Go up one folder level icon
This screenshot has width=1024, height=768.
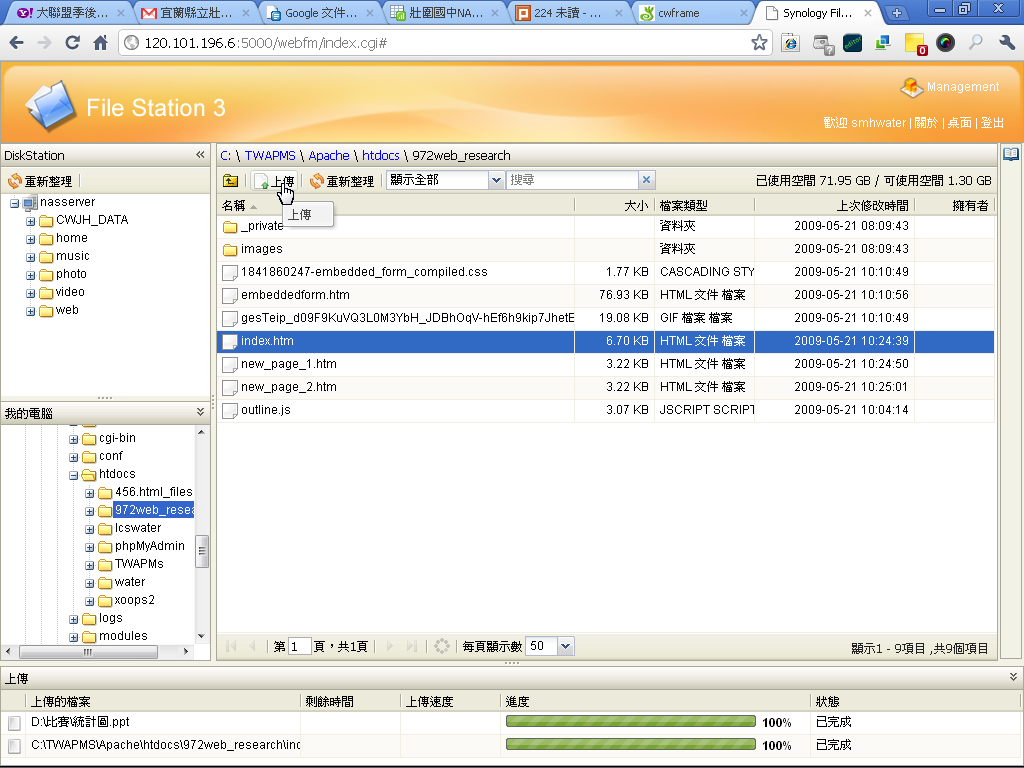tap(231, 181)
